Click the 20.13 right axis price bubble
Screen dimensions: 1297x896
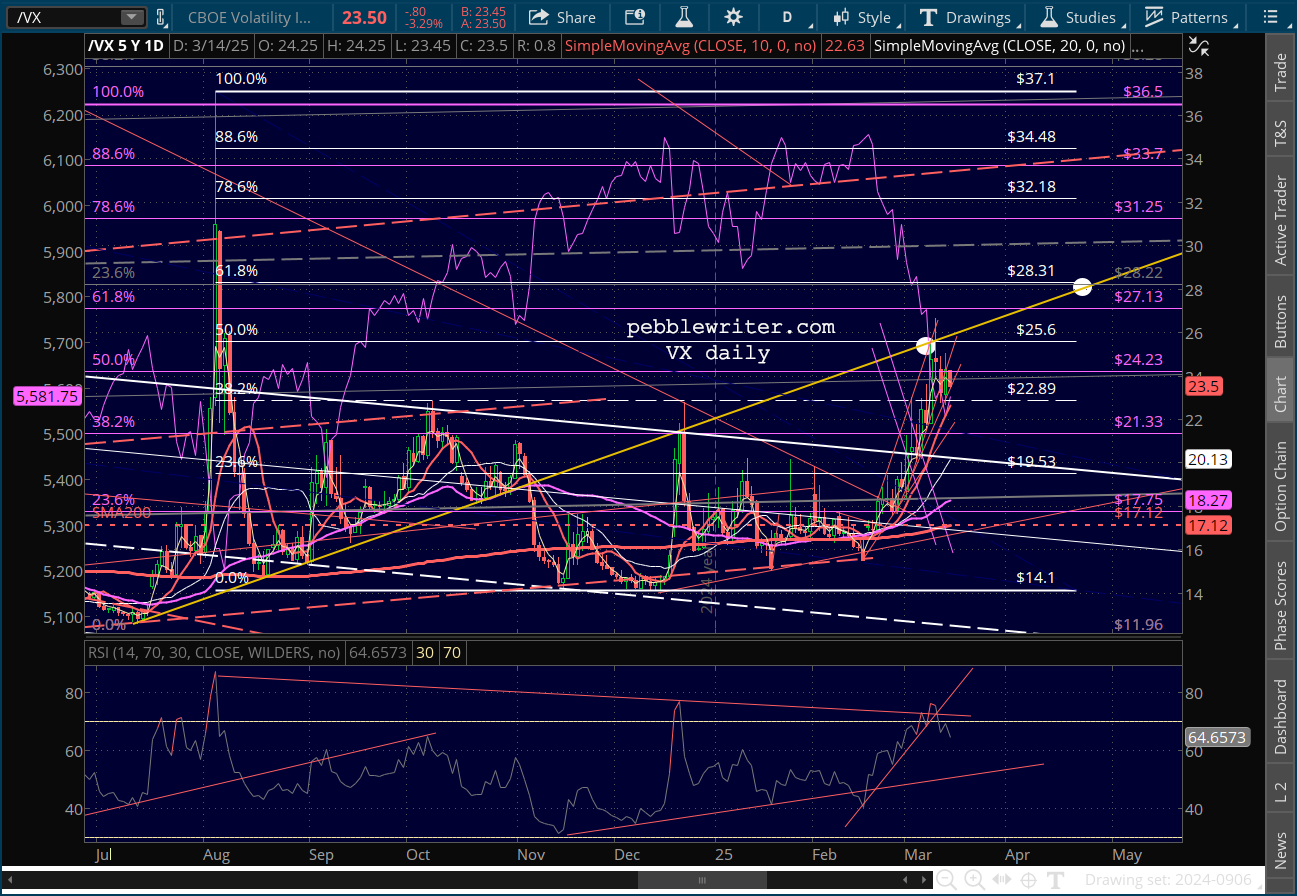(1210, 460)
